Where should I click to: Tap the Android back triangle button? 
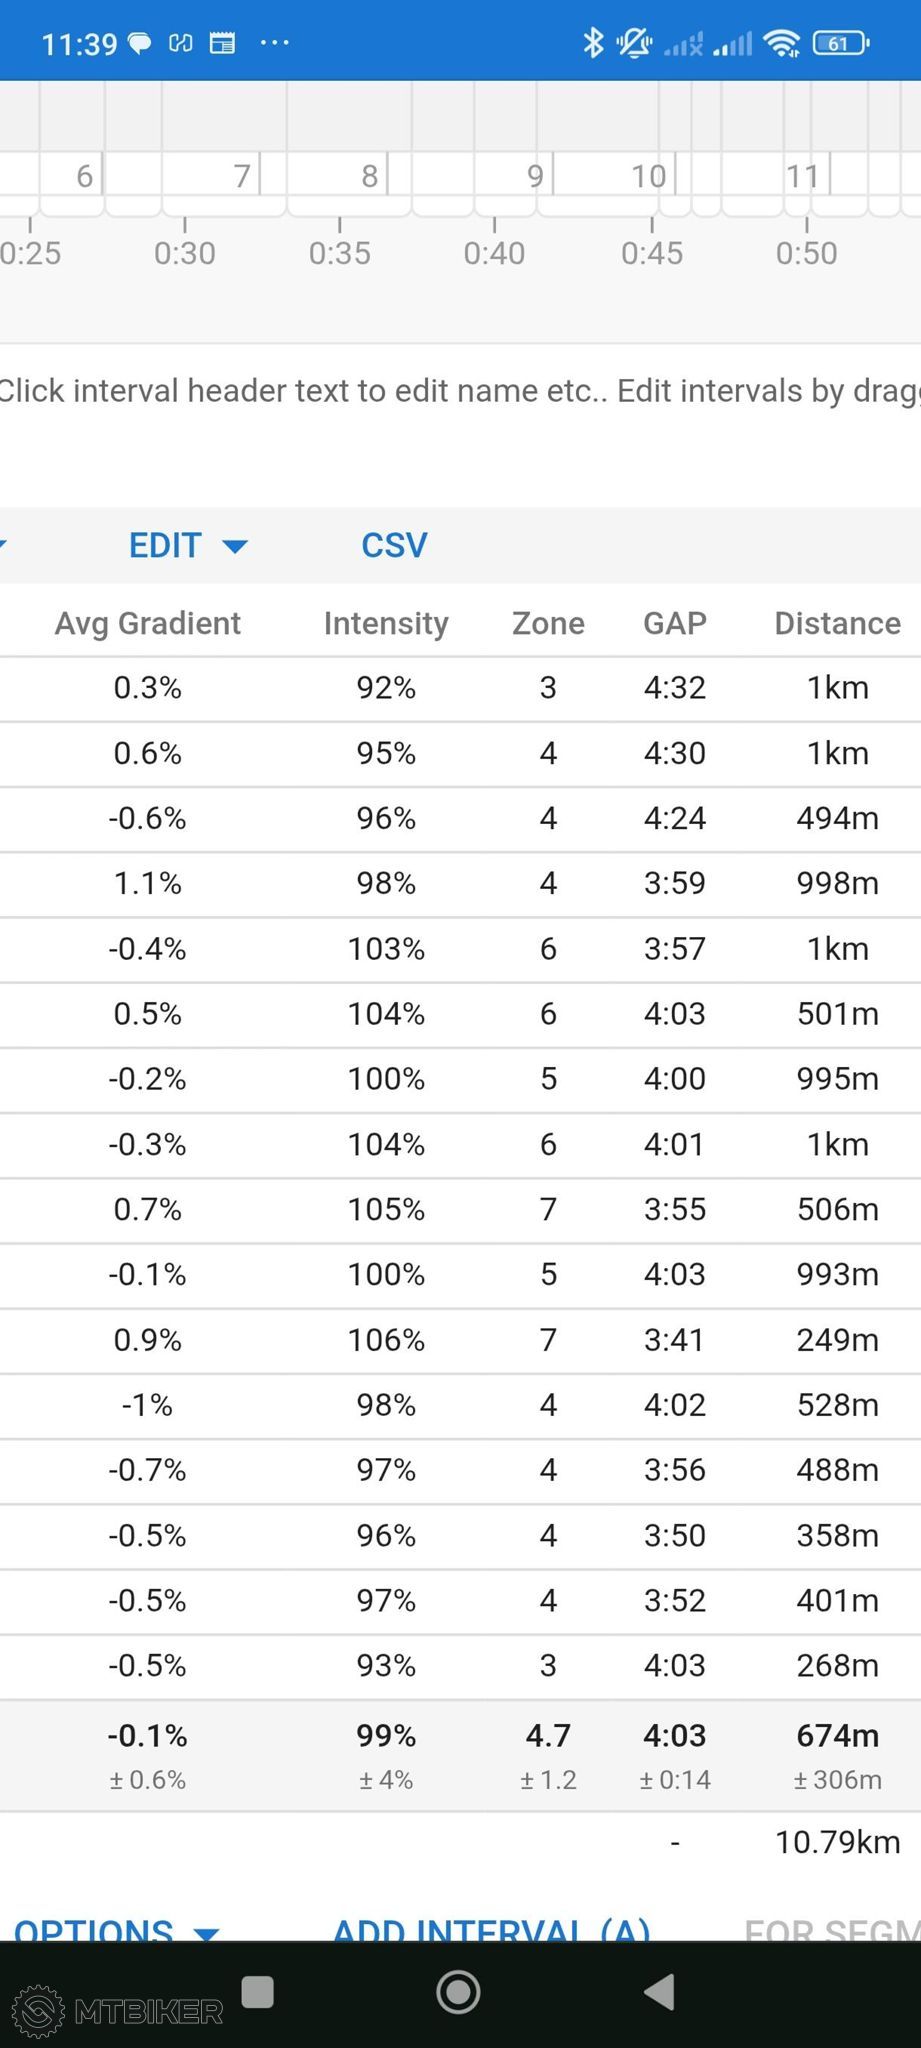point(659,1992)
